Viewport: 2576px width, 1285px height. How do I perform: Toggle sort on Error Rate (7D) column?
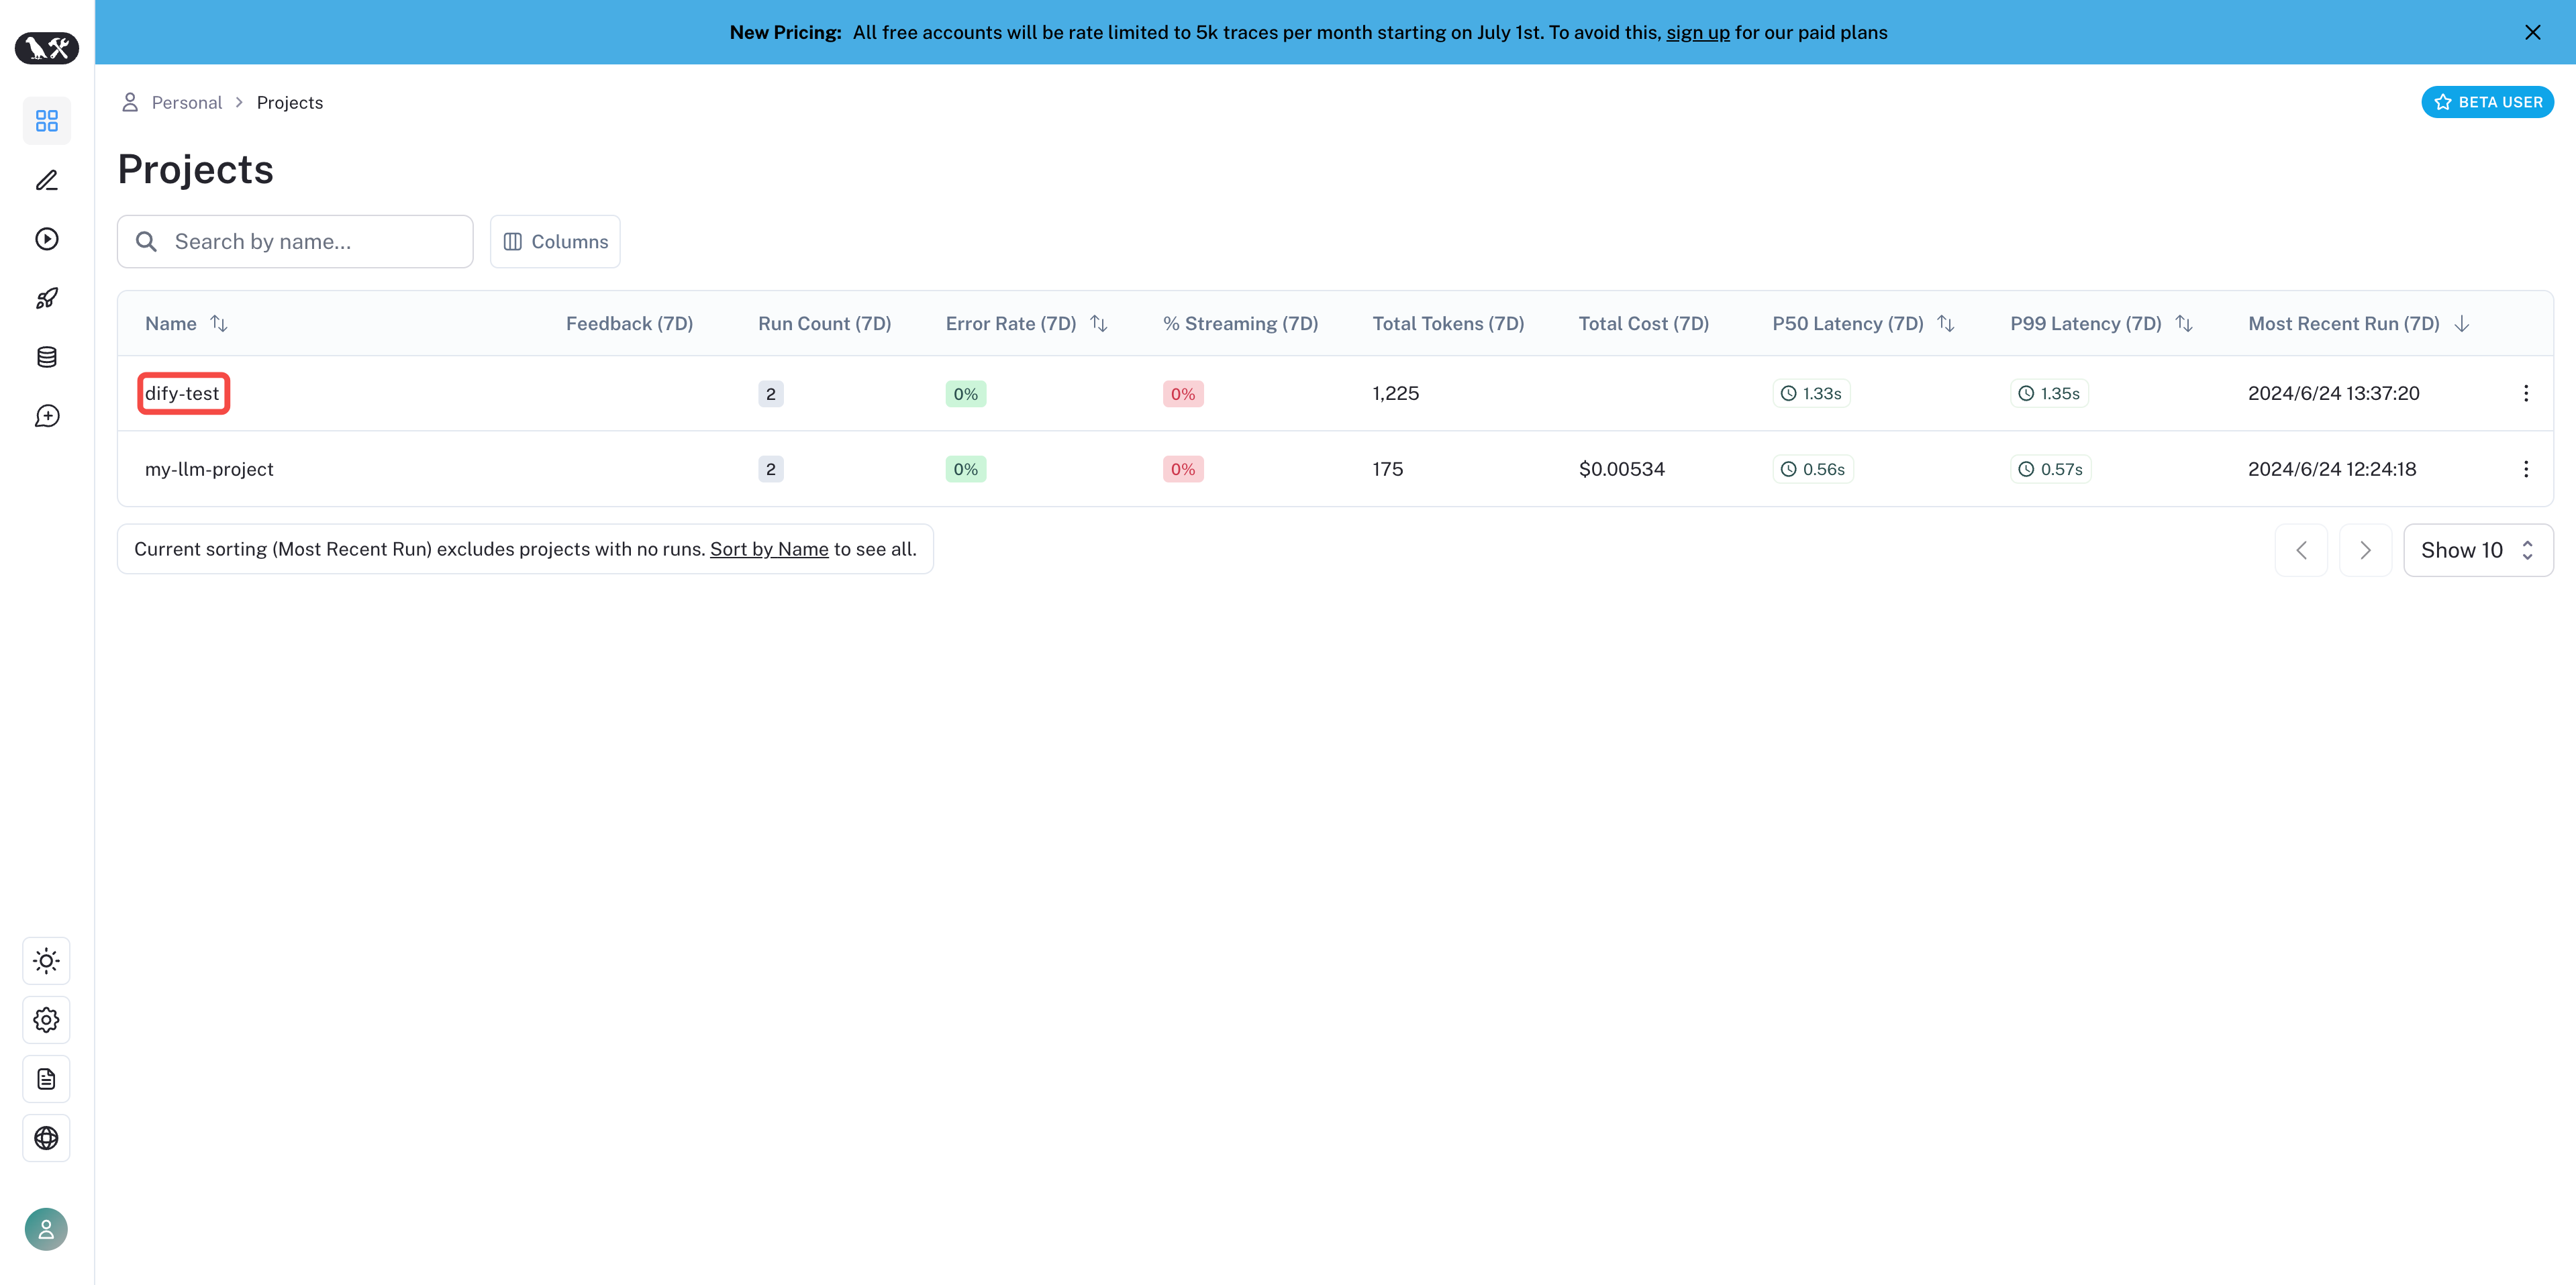pos(1098,324)
